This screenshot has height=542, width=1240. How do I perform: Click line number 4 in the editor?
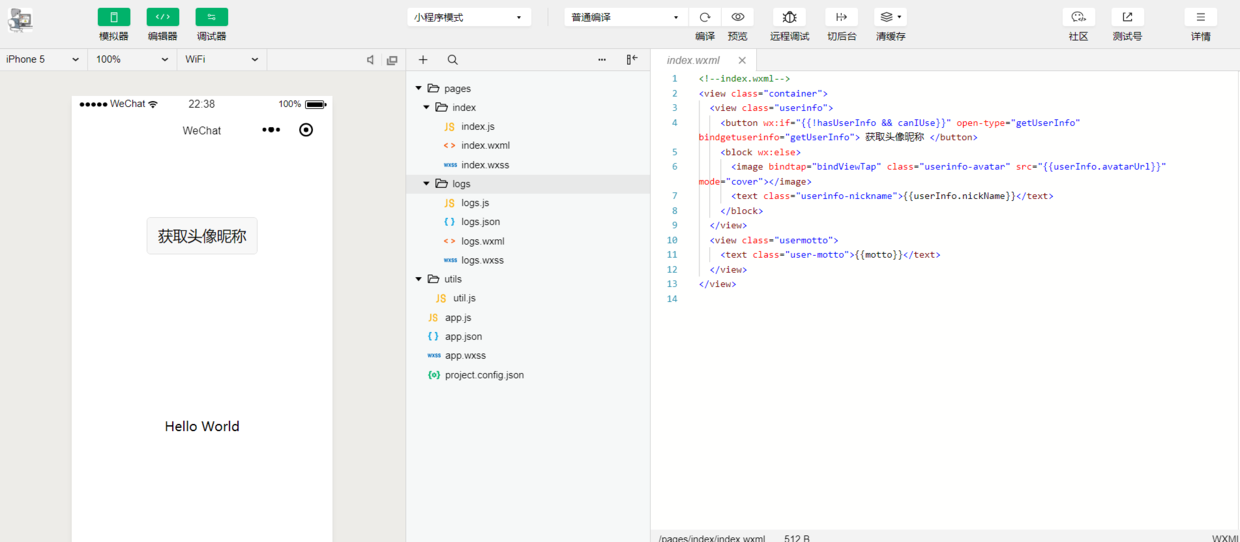675,123
